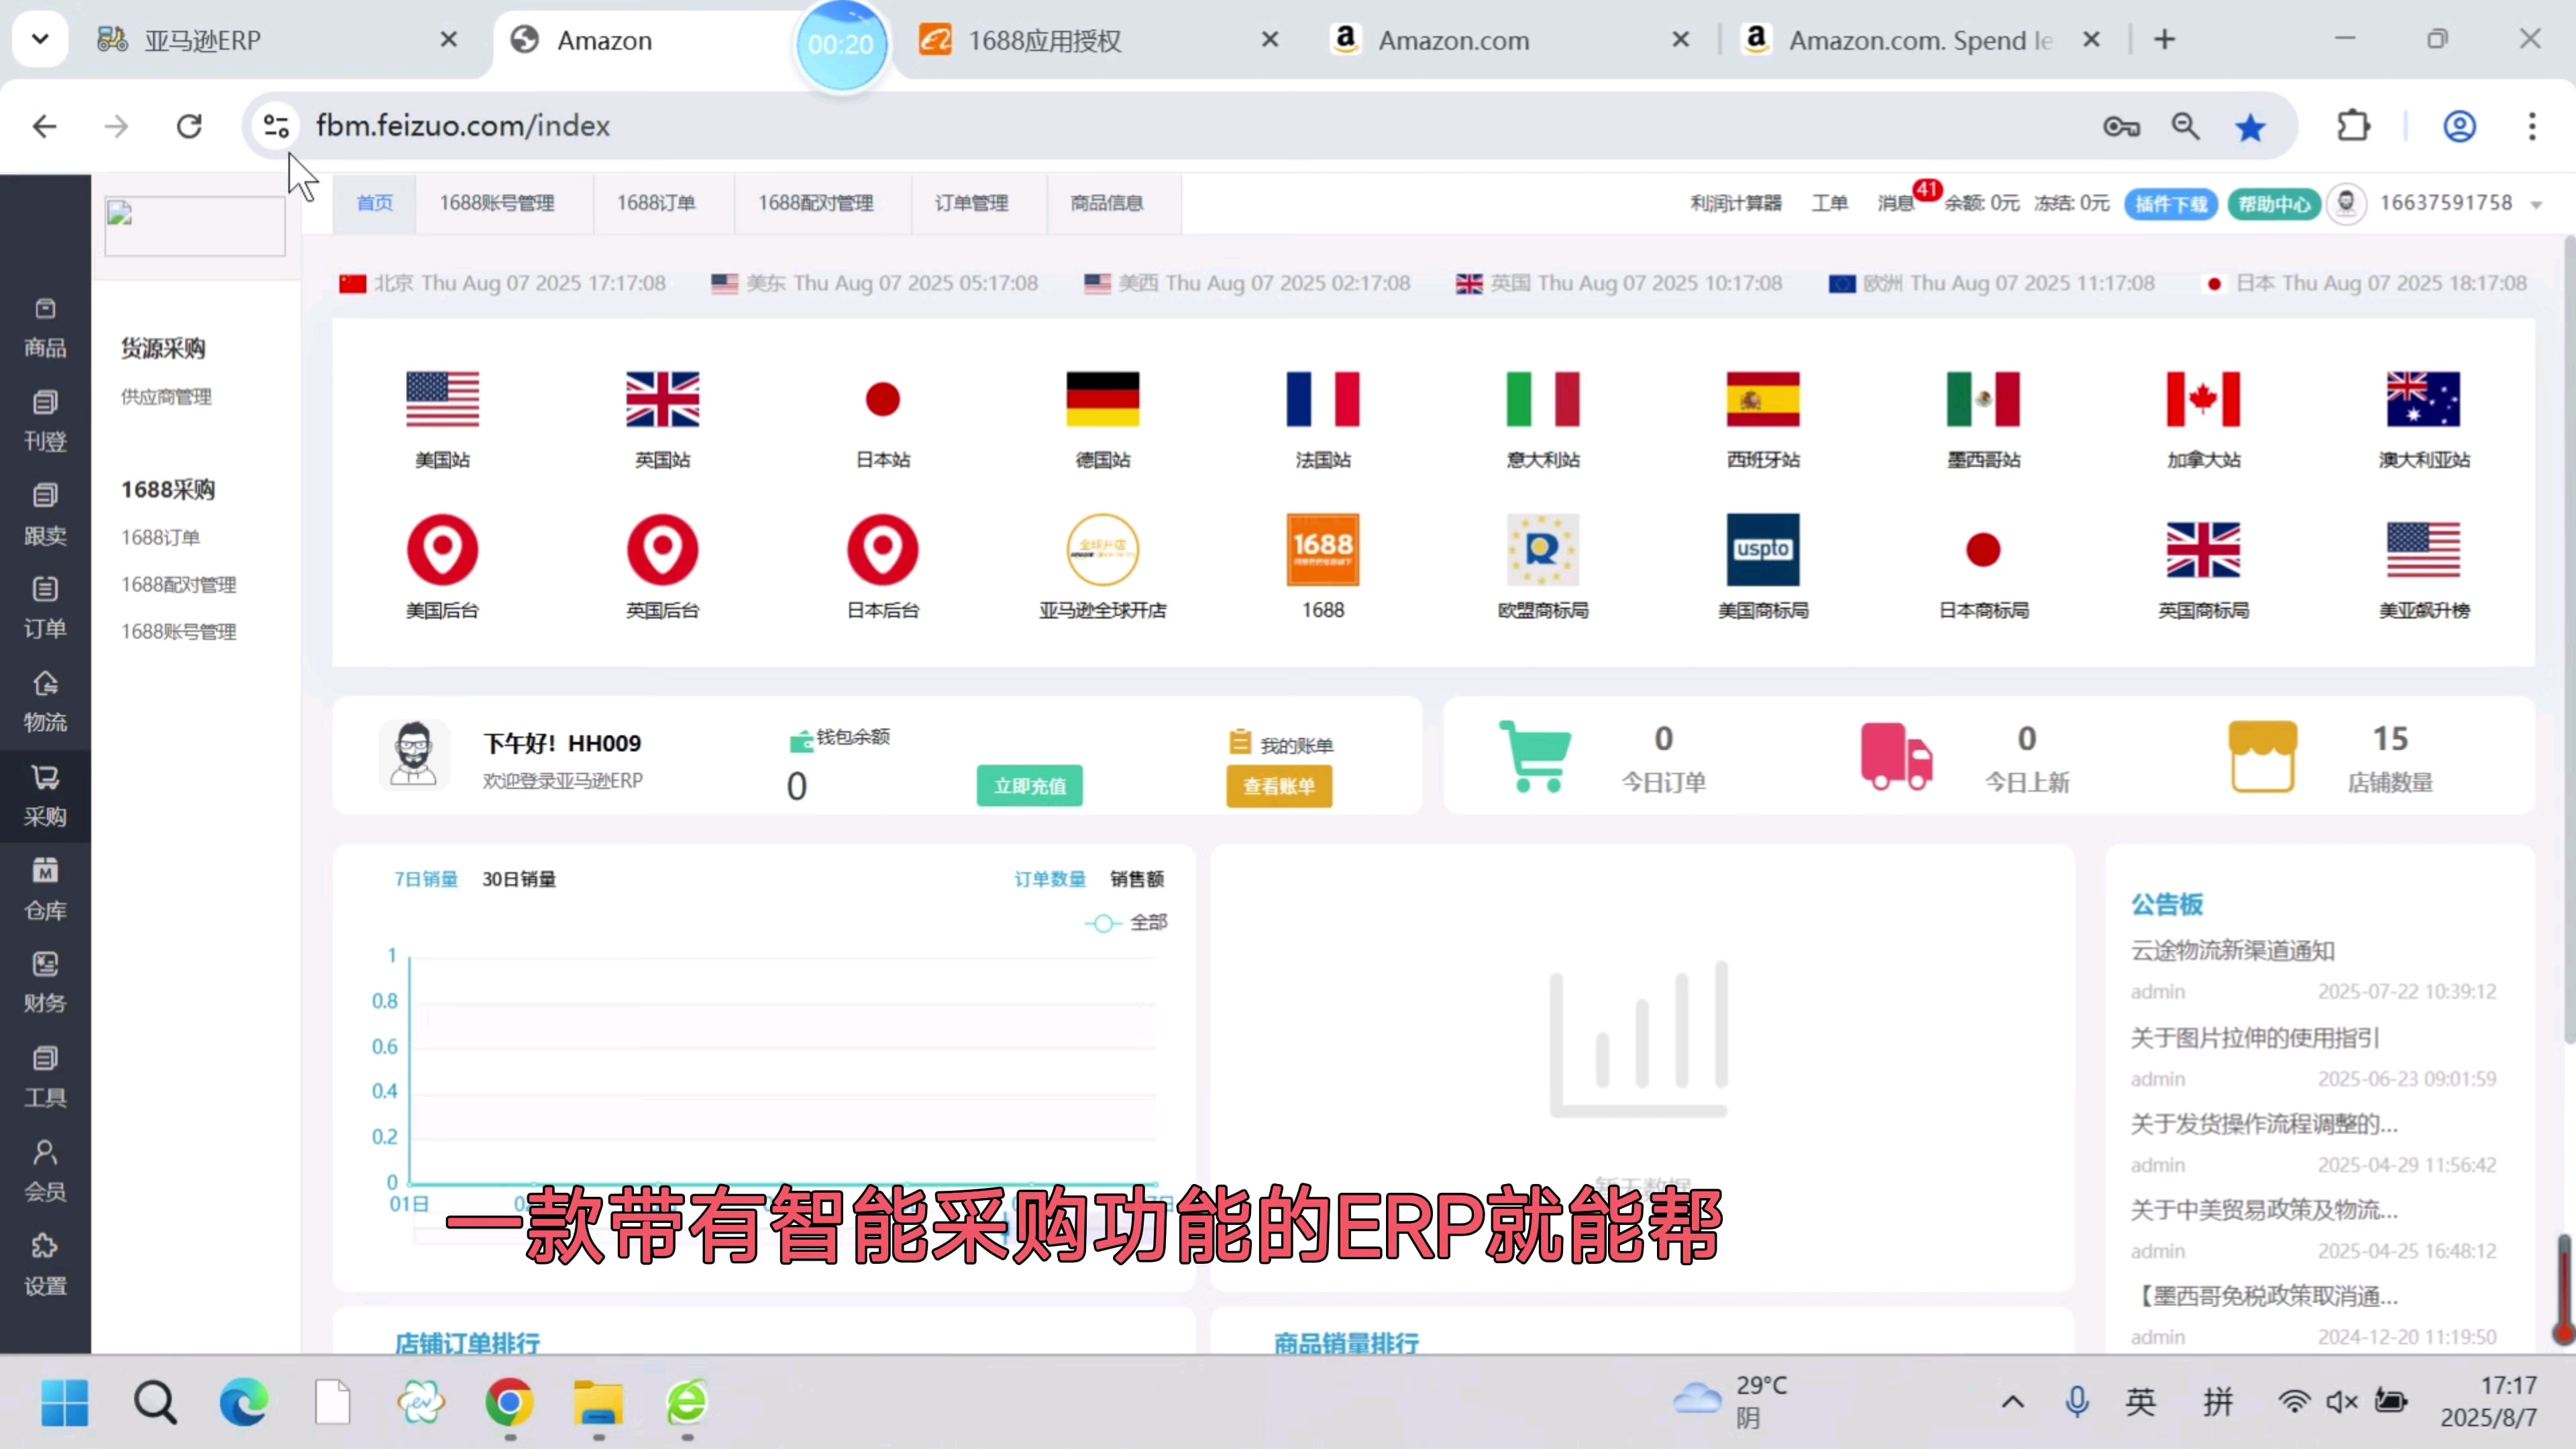The height and width of the screenshot is (1449, 2576).
Task: Open the 墨西哥站 Mexico flag shortcut
Action: (x=1983, y=400)
